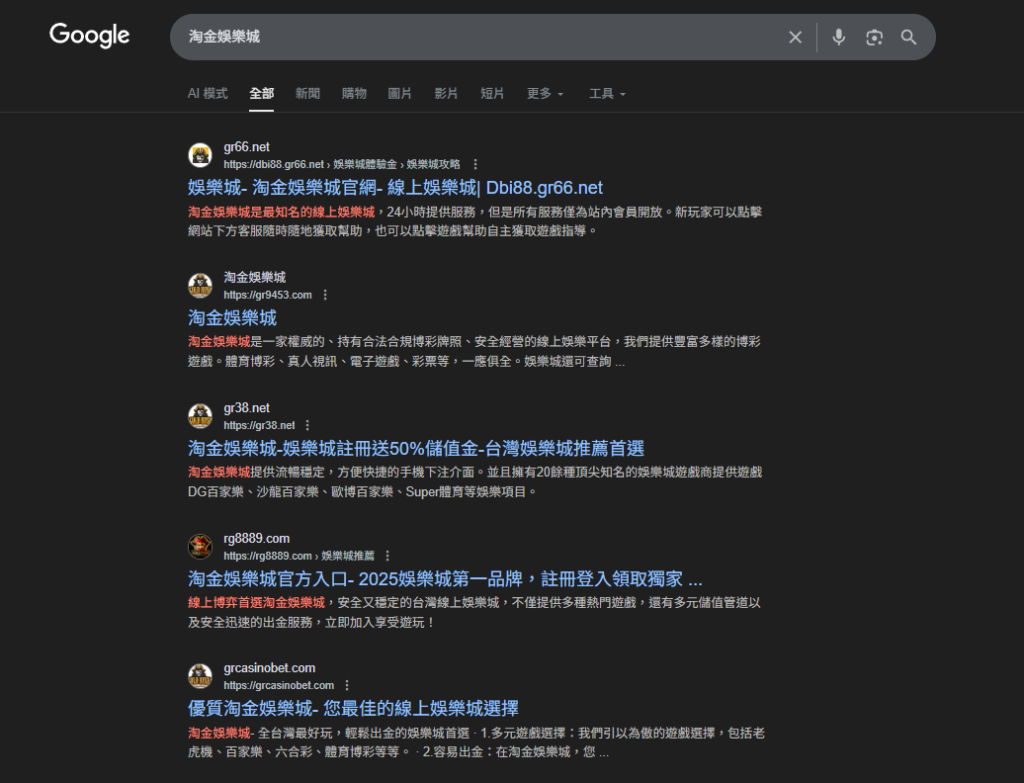Switch to AI 模式 tab

(207, 93)
